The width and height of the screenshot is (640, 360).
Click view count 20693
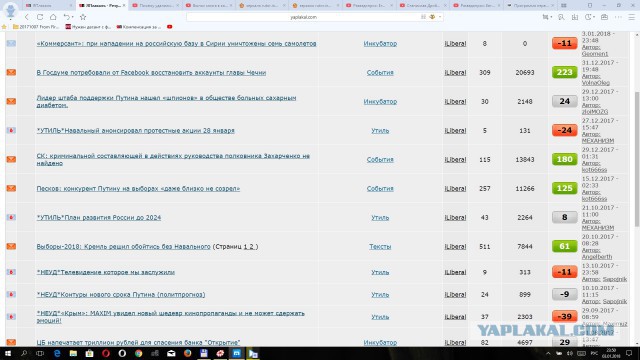point(524,72)
